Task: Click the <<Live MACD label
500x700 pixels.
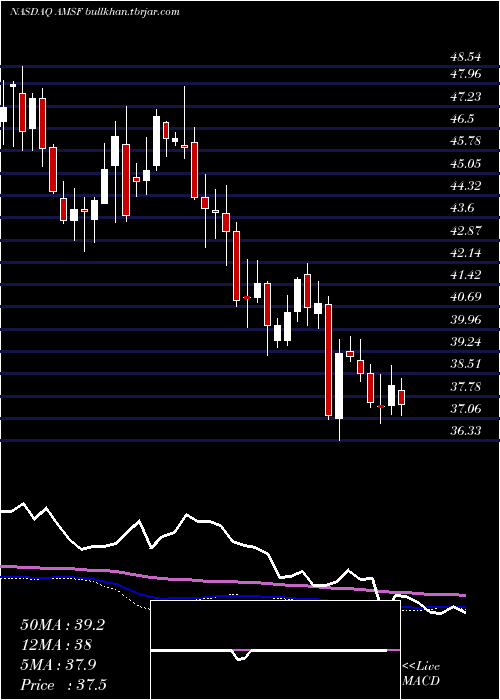Action: (x=421, y=674)
